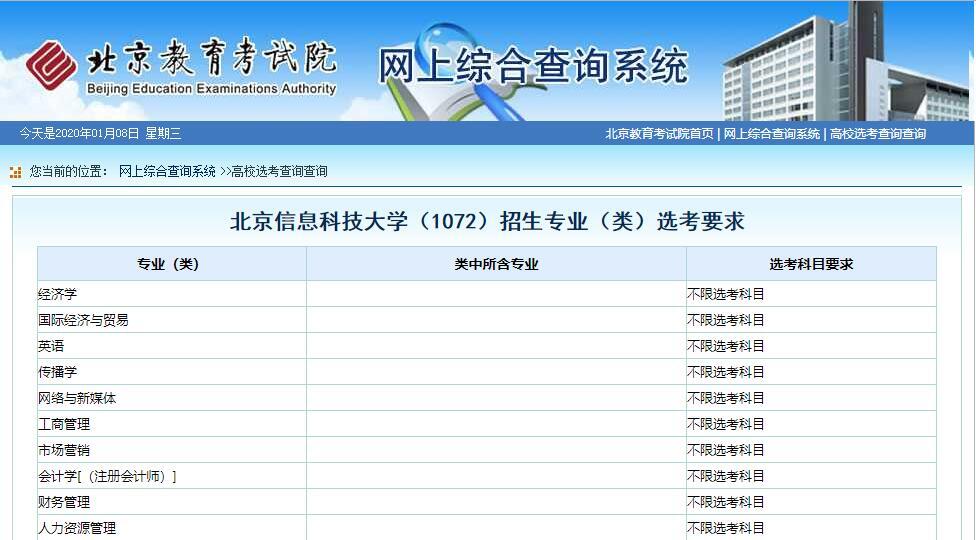Click the 北京教育考试院 calligraphy title
This screenshot has width=976, height=540.
pos(212,58)
